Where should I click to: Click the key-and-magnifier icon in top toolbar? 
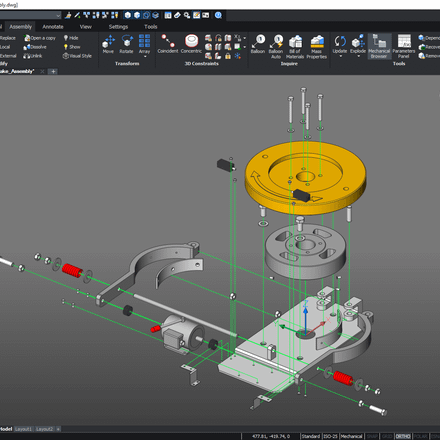click(x=187, y=15)
